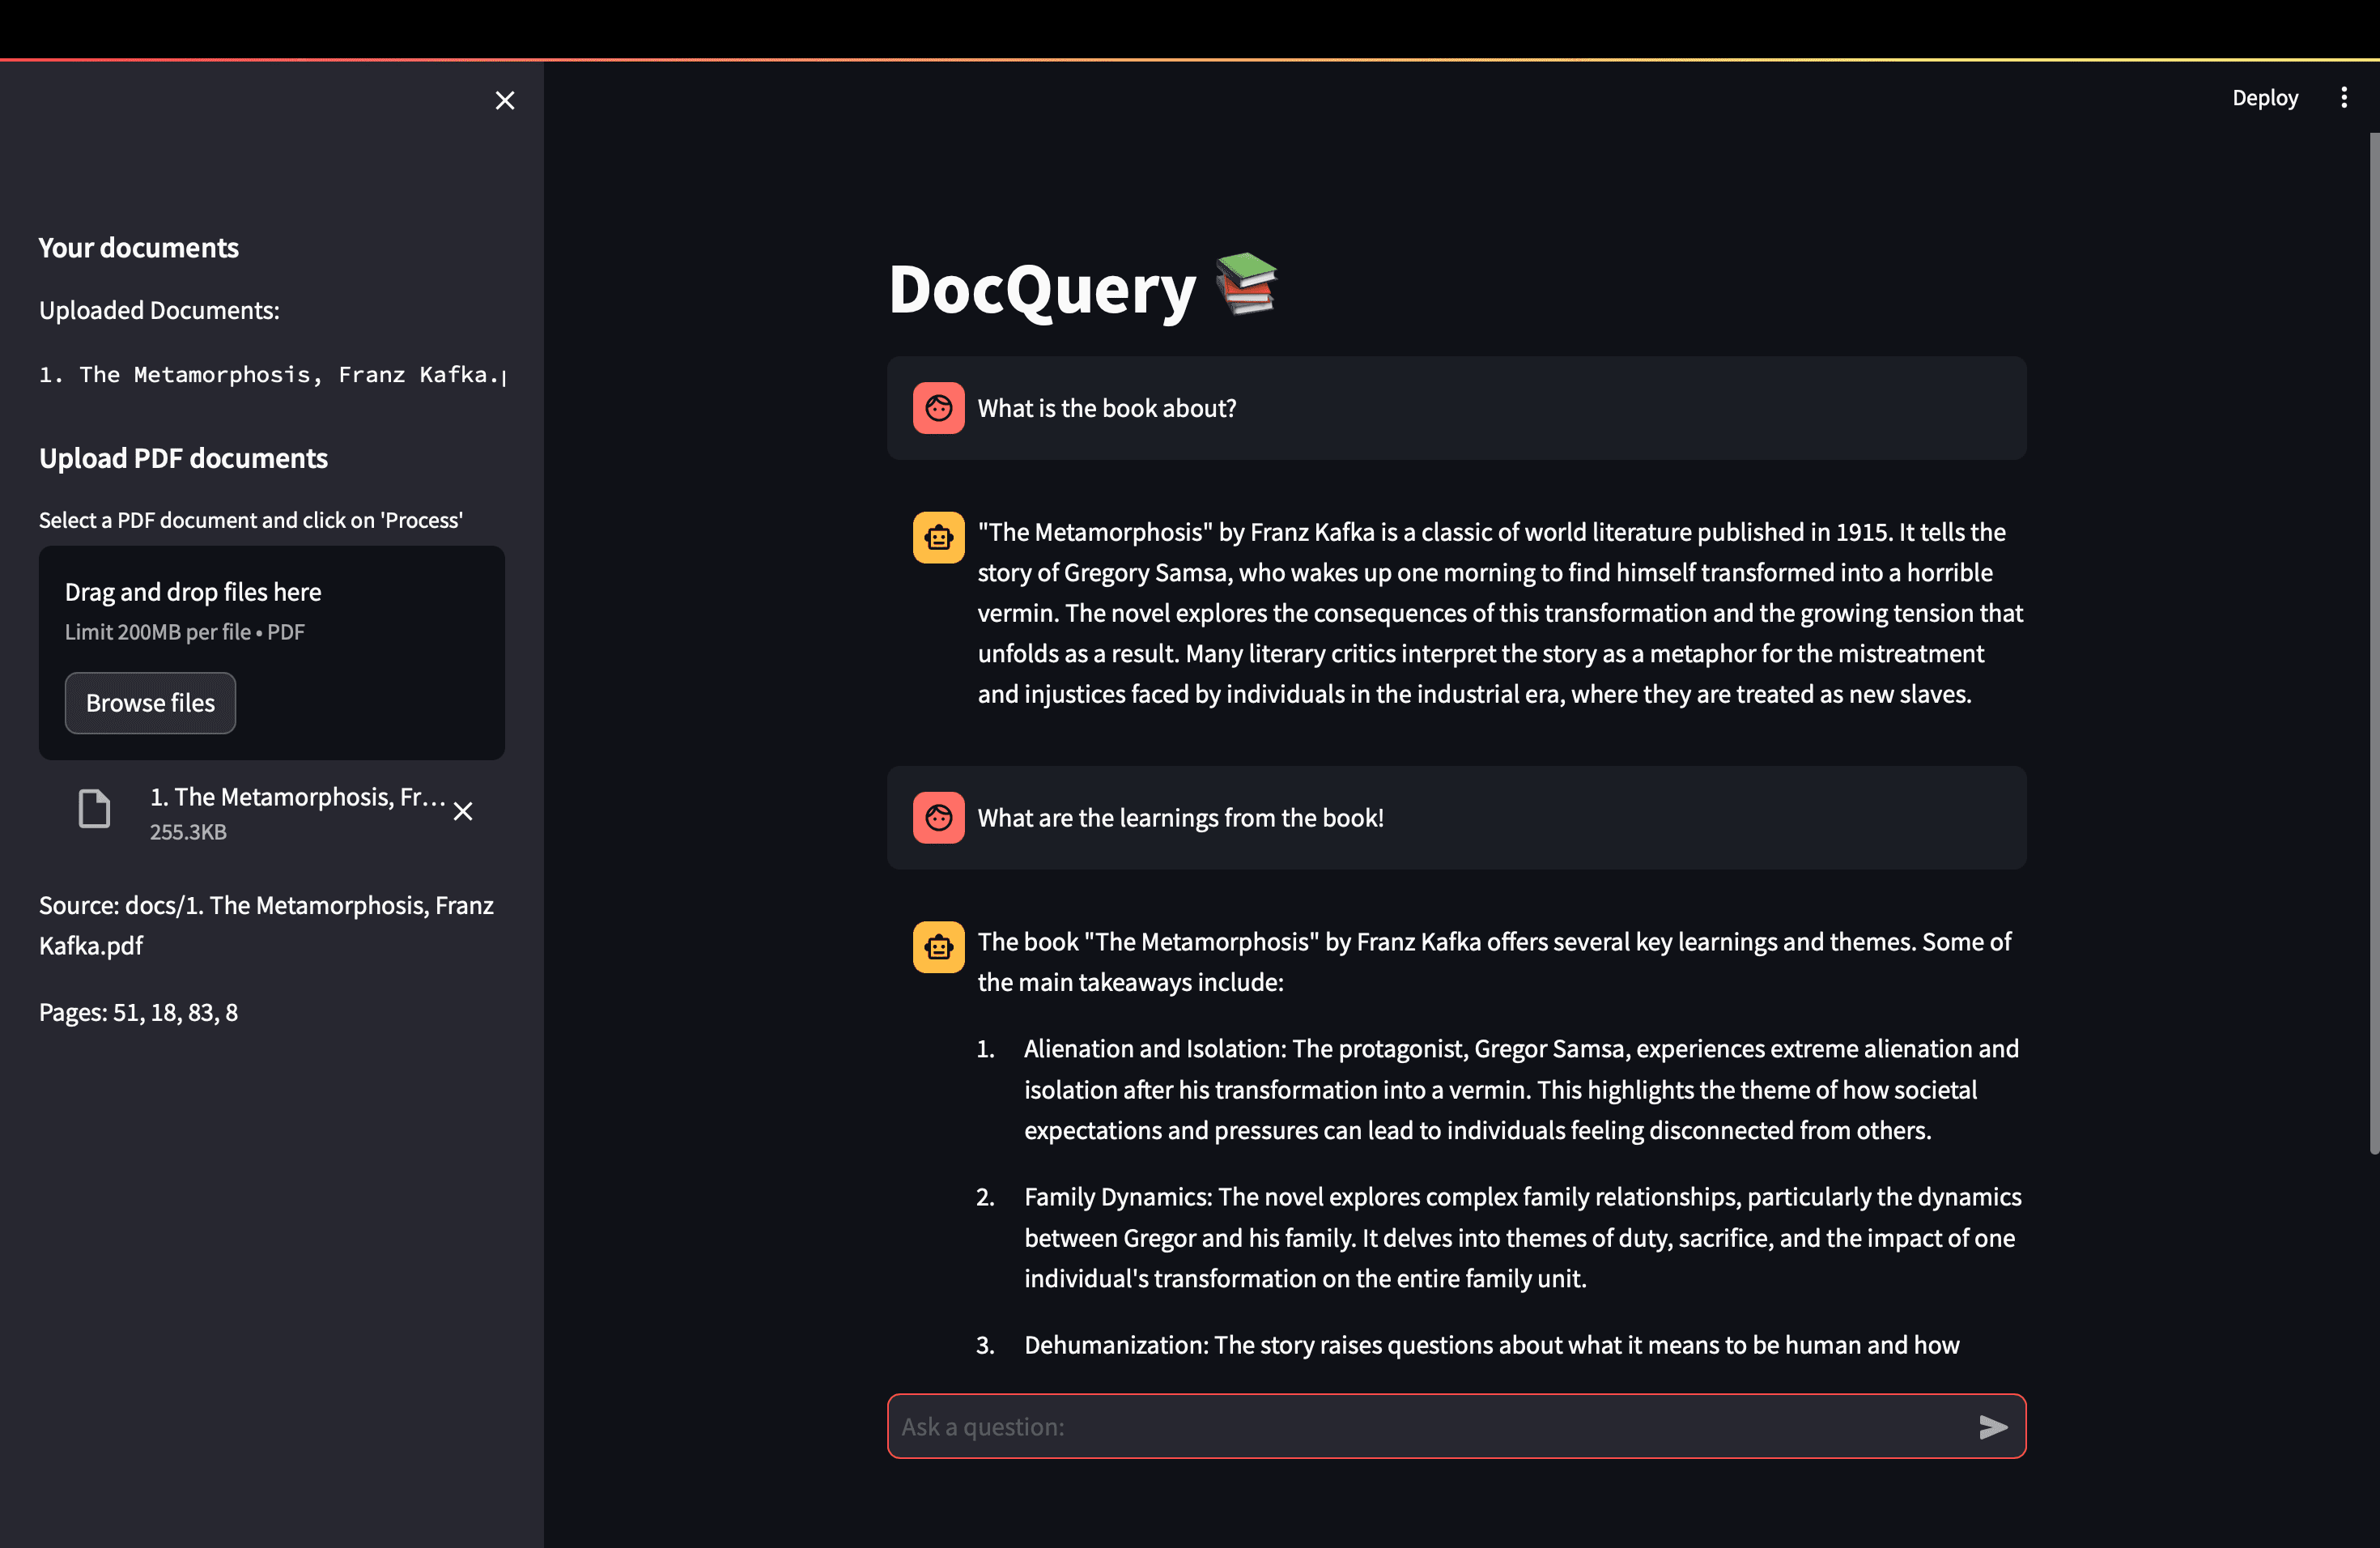Collapse the documents sidebar
The image size is (2380, 1548).
pyautogui.click(x=504, y=100)
